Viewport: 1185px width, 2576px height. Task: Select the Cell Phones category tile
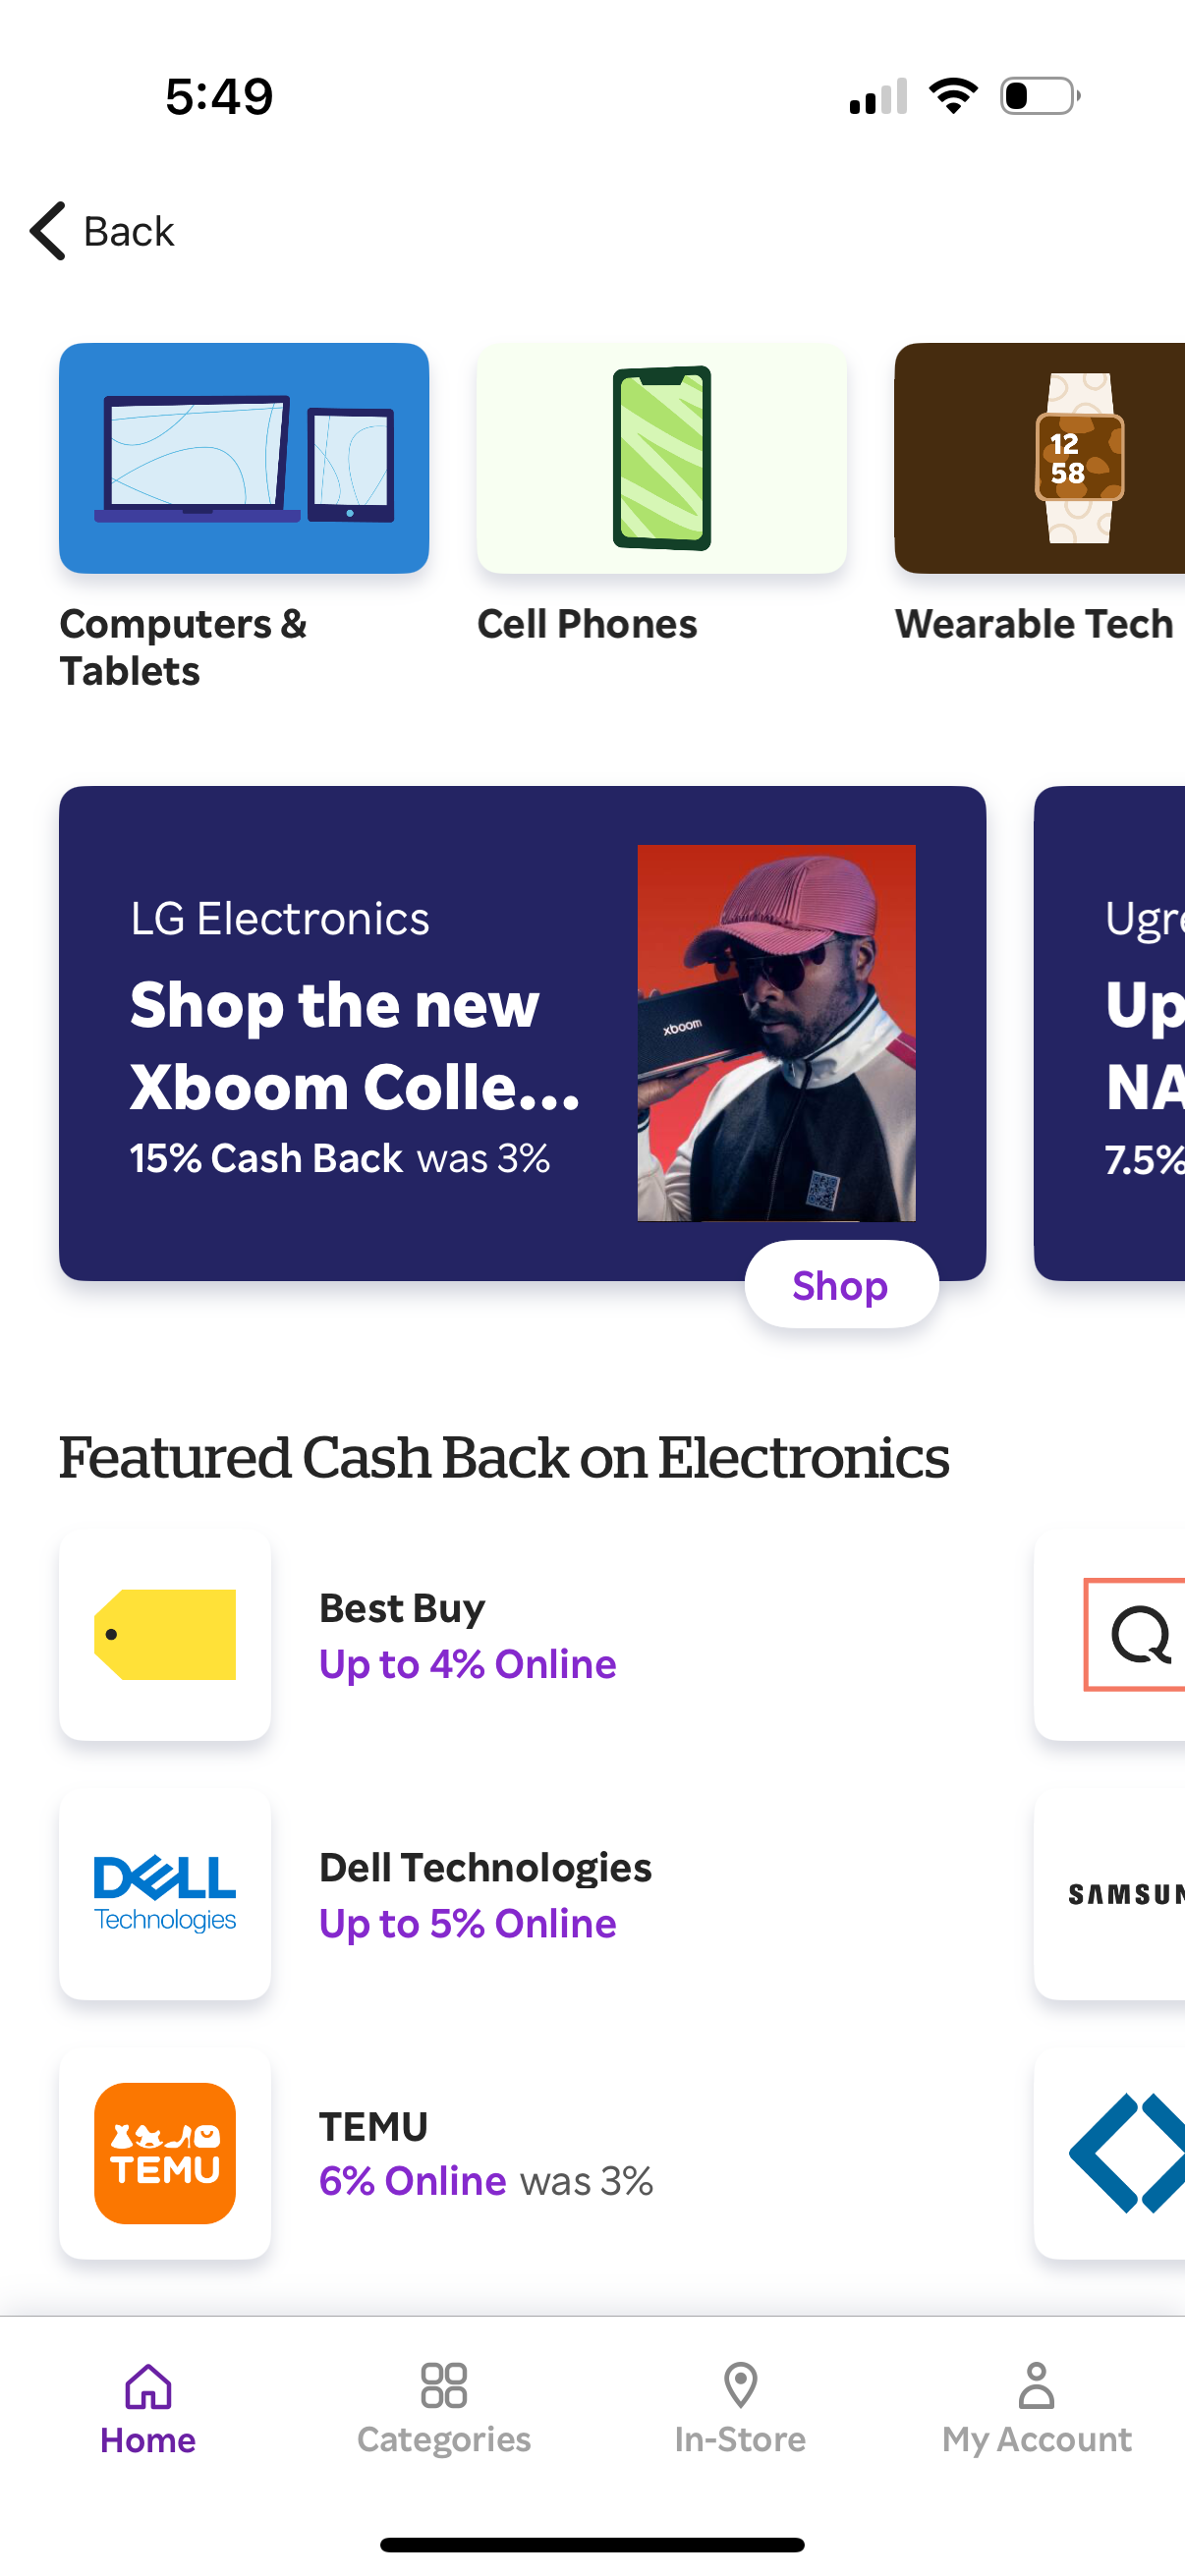(662, 459)
